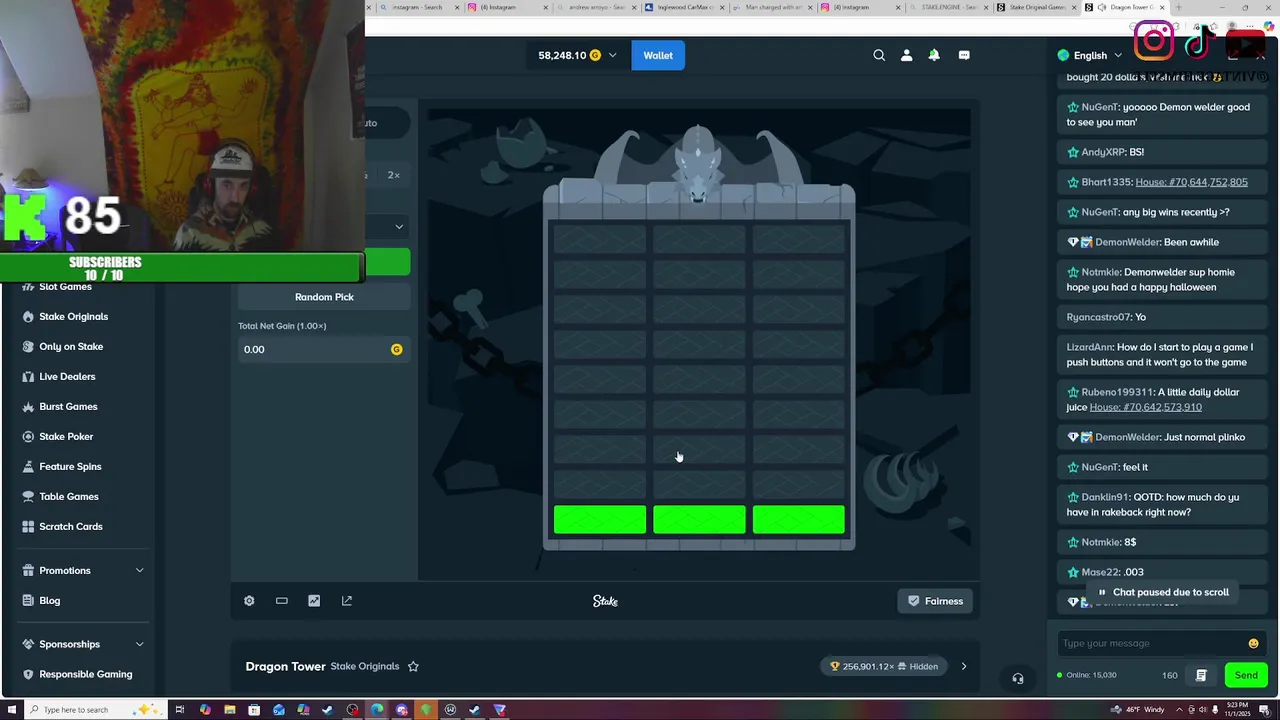This screenshot has width=1280, height=720.
Task: Open Windows Start menu
Action: (x=12, y=710)
